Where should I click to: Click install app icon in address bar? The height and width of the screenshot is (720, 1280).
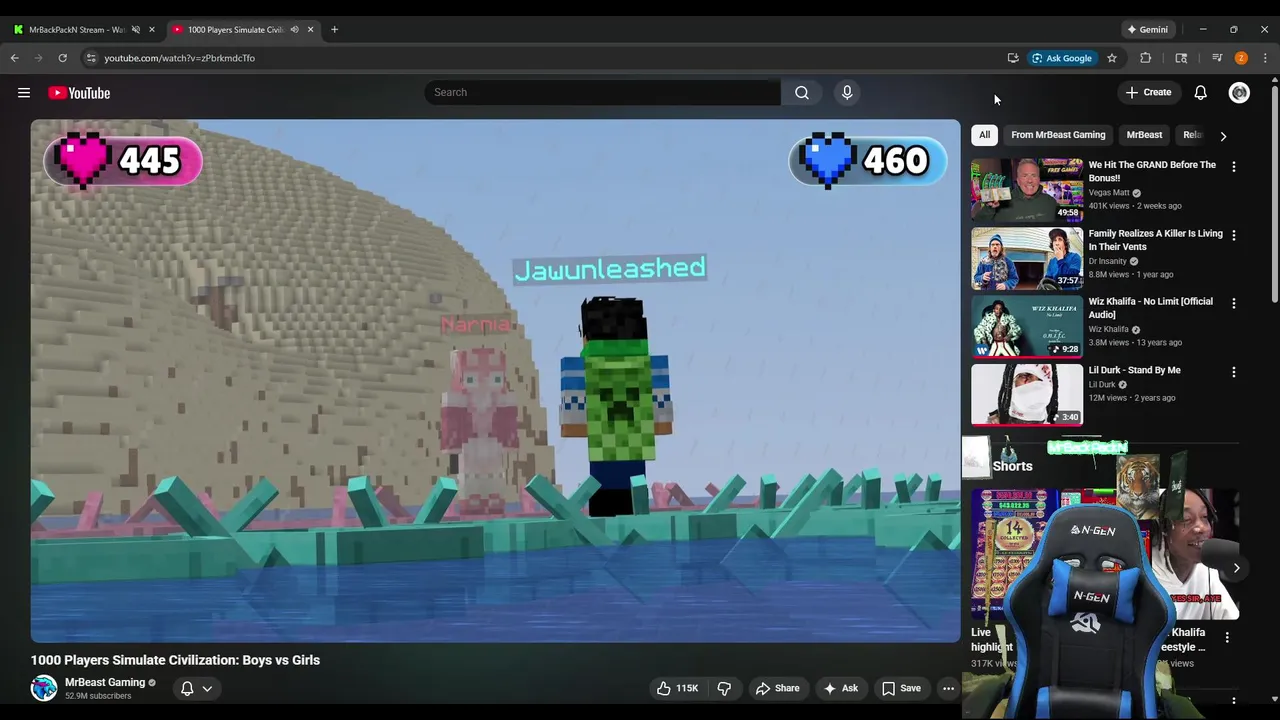(1013, 58)
